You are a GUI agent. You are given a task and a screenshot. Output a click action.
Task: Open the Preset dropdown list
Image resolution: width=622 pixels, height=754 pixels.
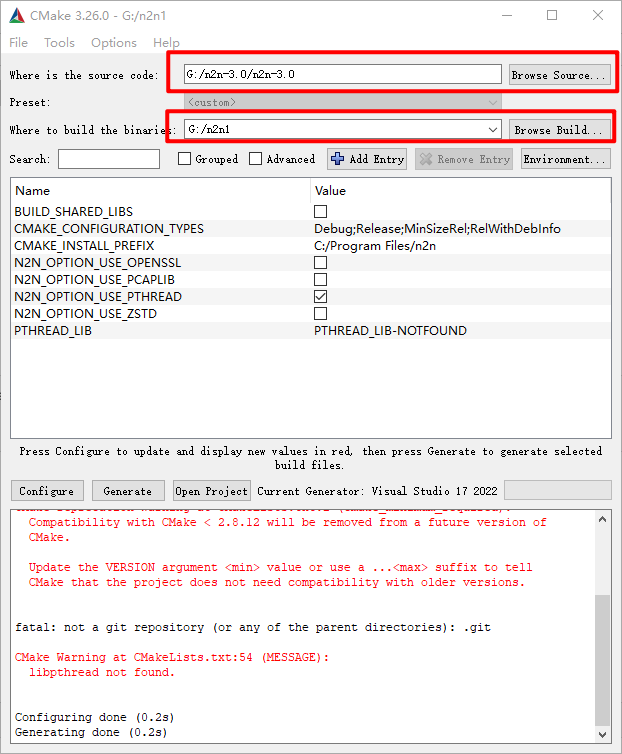click(x=492, y=102)
